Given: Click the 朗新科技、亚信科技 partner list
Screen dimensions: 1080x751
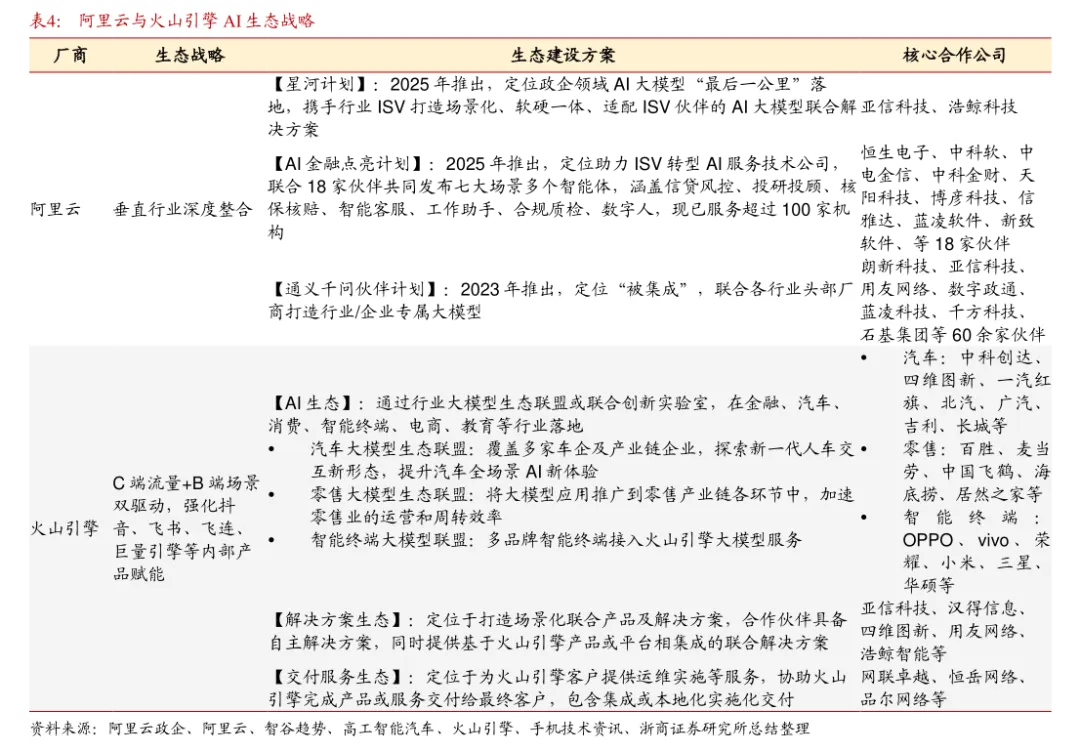Looking at the screenshot, I should coord(953,300).
